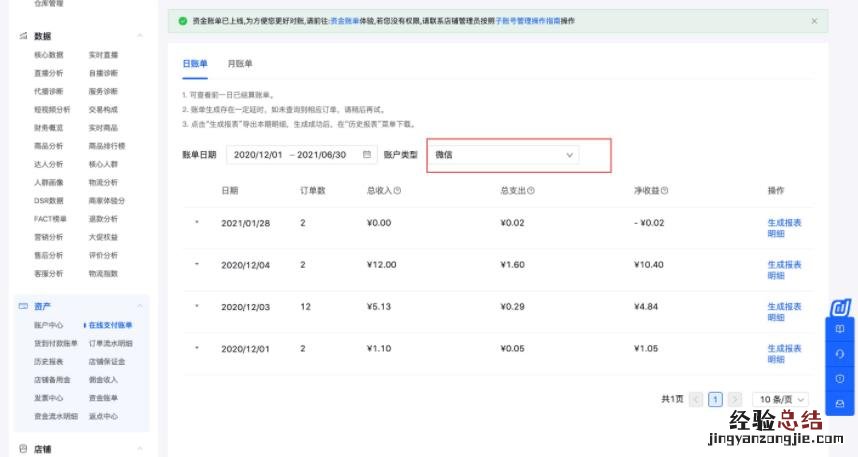
Task: Click the help icon beside 总收入
Action: coord(398,191)
